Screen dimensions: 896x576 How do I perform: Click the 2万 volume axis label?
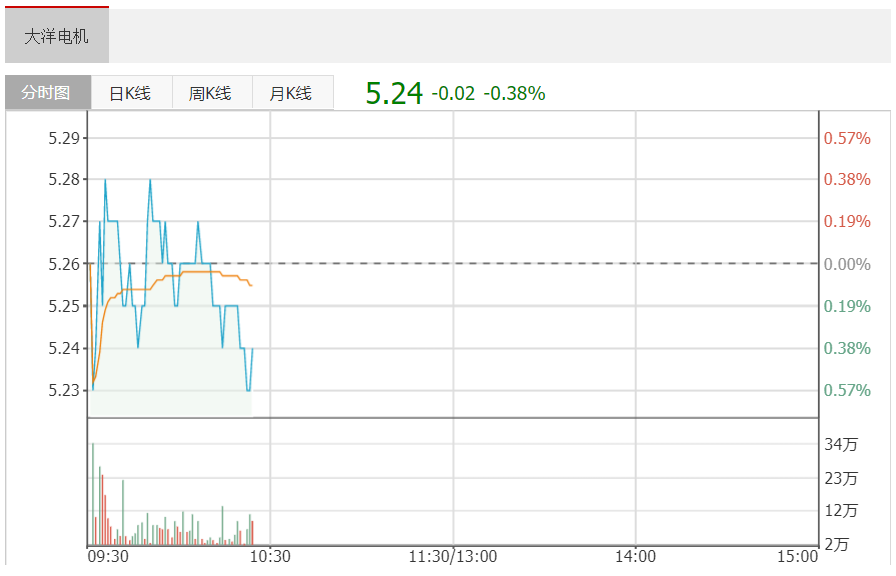click(836, 545)
